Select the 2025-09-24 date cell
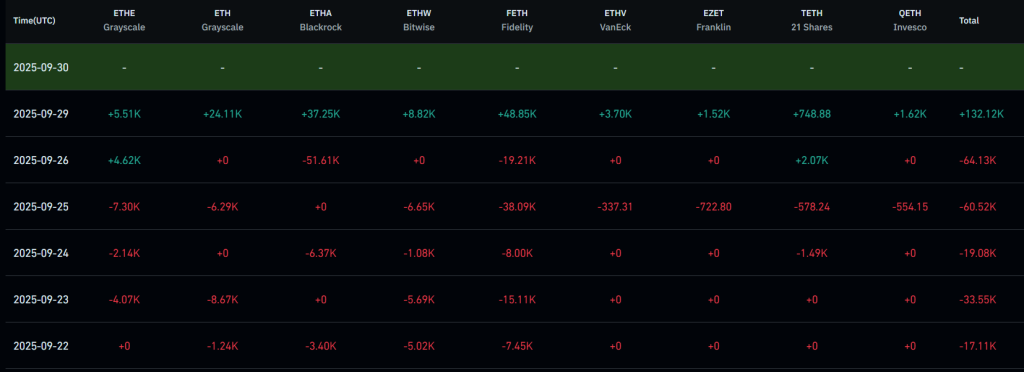 41,253
